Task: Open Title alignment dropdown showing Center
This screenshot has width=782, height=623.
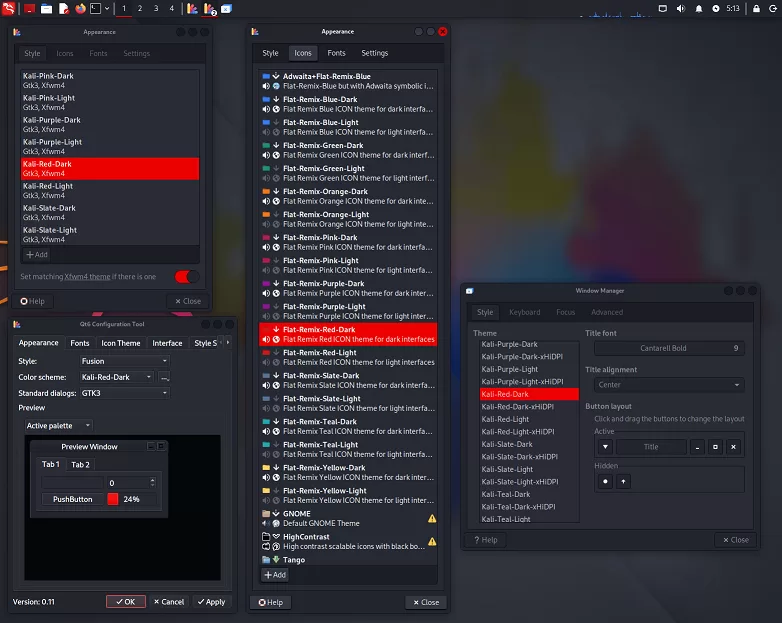Action: [669, 385]
